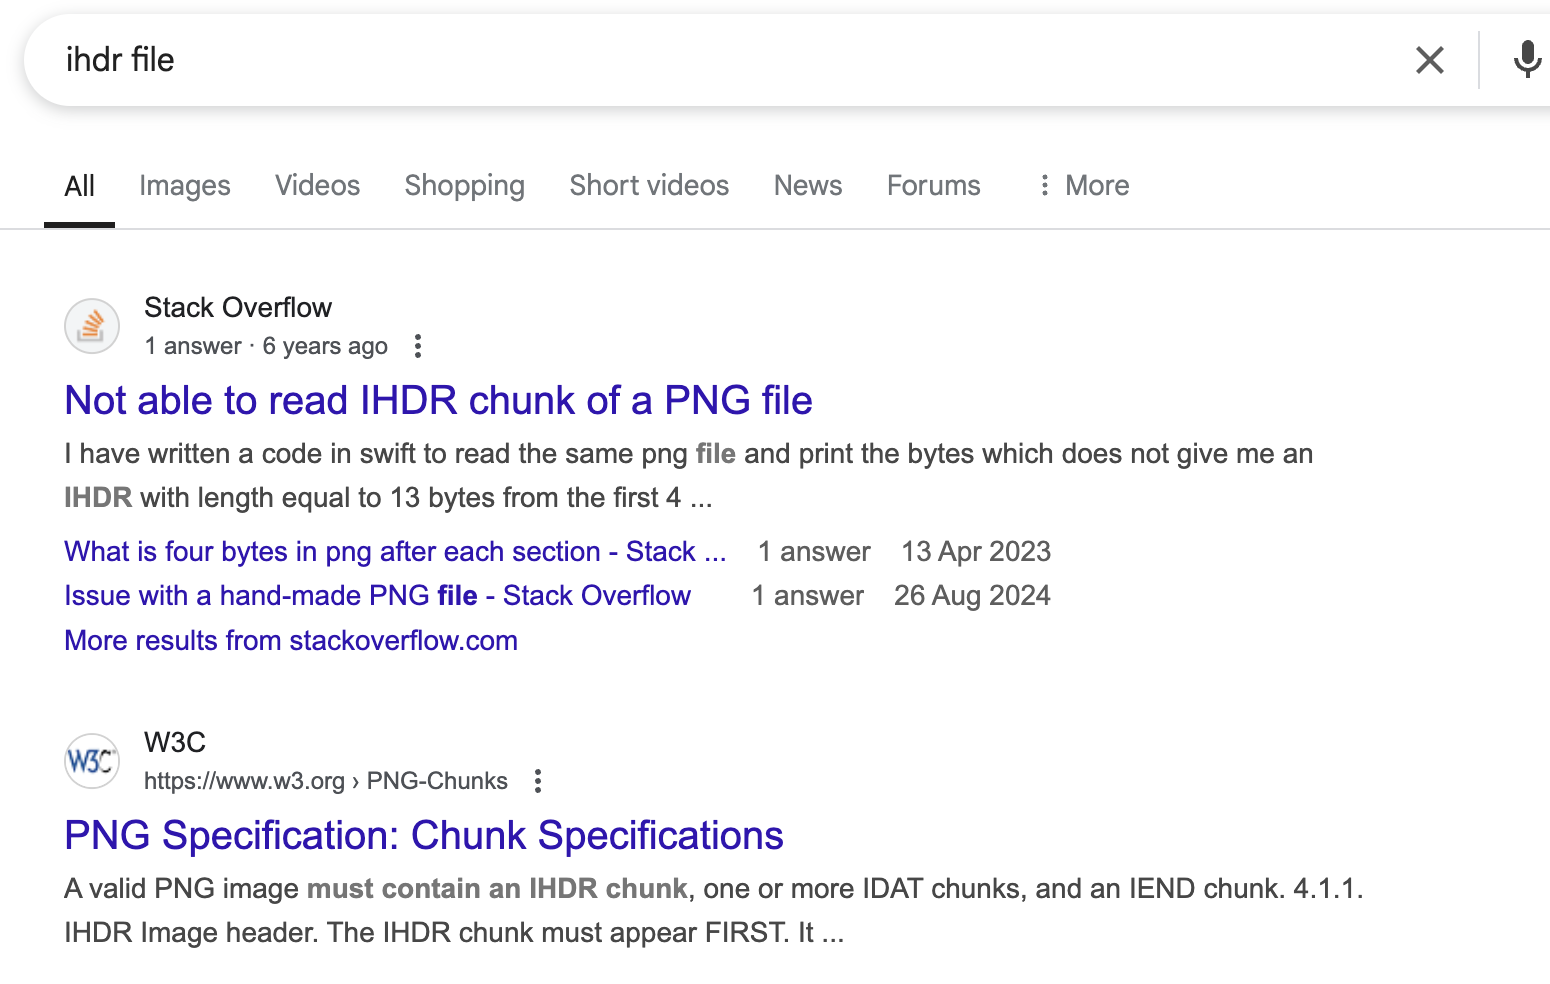This screenshot has height=984, width=1550.
Task: Open Stack Overflow favicon
Action: pos(92,326)
